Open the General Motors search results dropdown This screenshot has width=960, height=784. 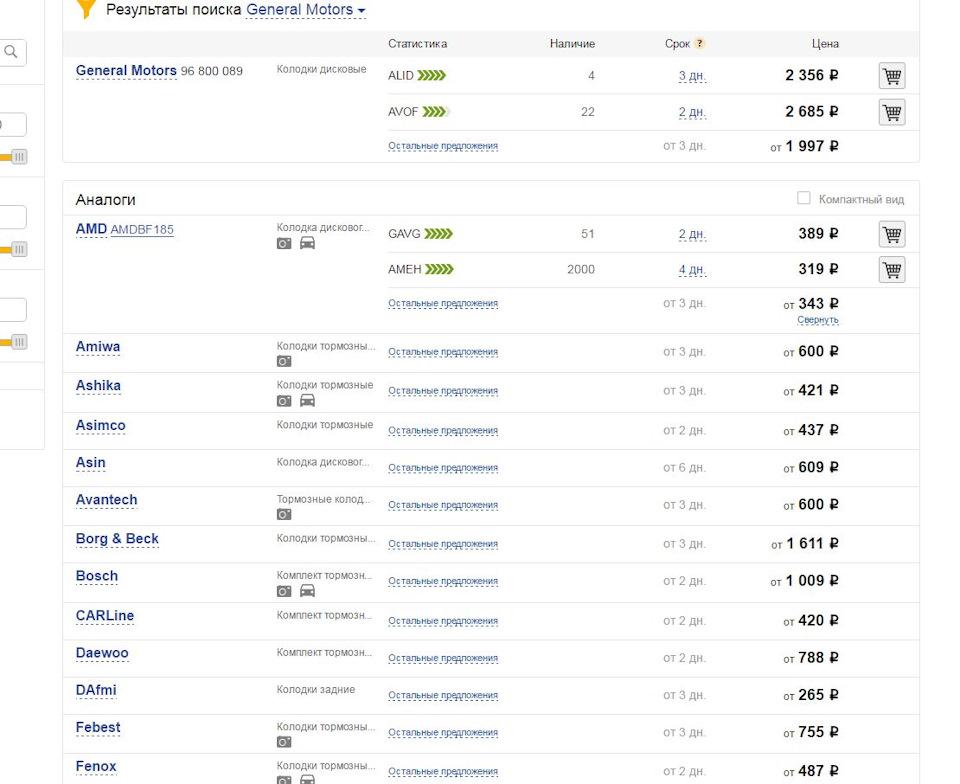tap(306, 10)
